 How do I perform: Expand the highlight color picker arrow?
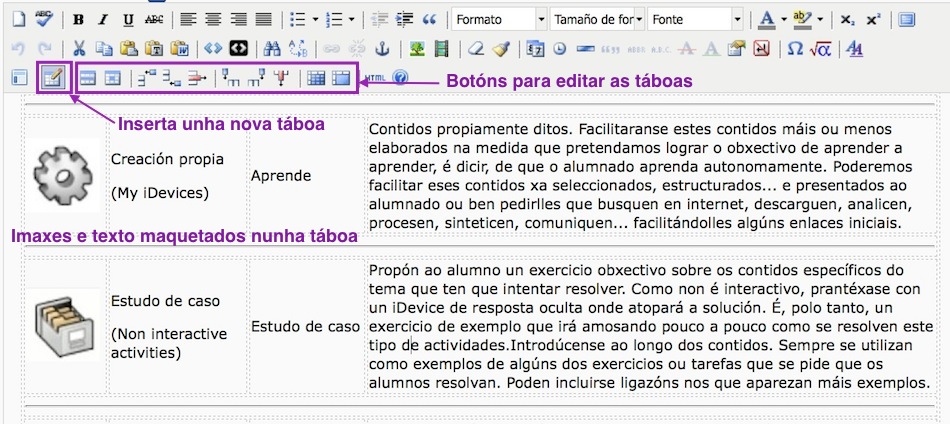pyautogui.click(x=820, y=19)
